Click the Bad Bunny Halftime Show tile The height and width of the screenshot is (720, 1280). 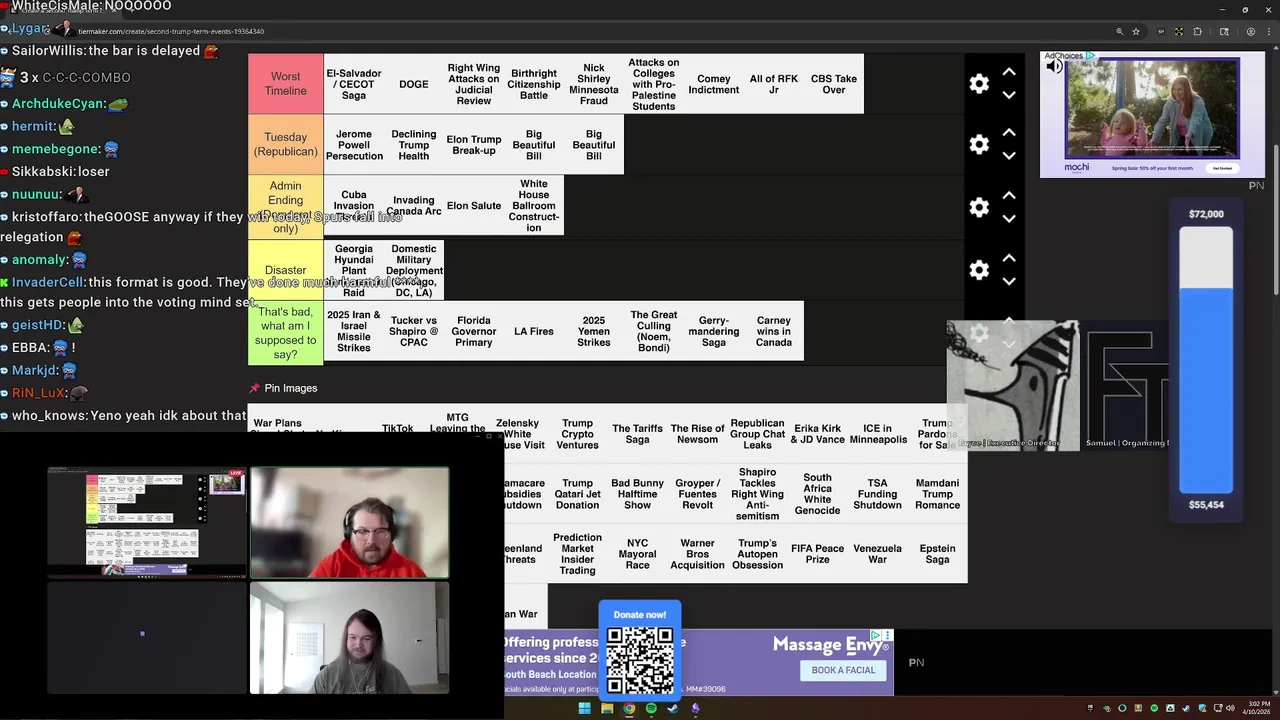[x=637, y=494]
